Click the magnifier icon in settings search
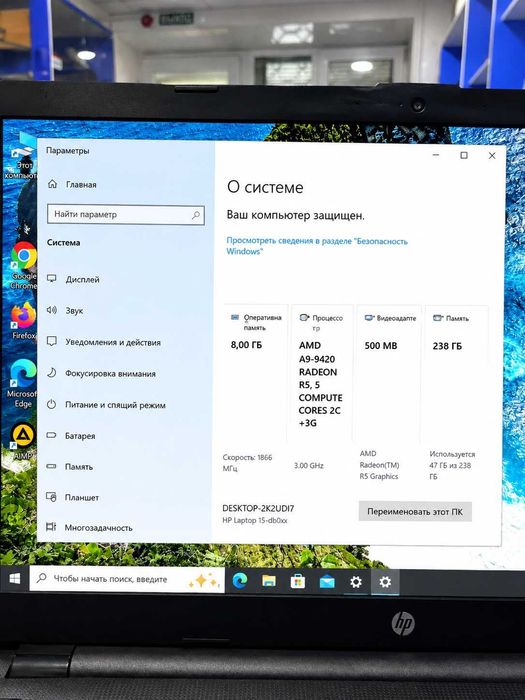This screenshot has height=700, width=525. tap(196, 215)
